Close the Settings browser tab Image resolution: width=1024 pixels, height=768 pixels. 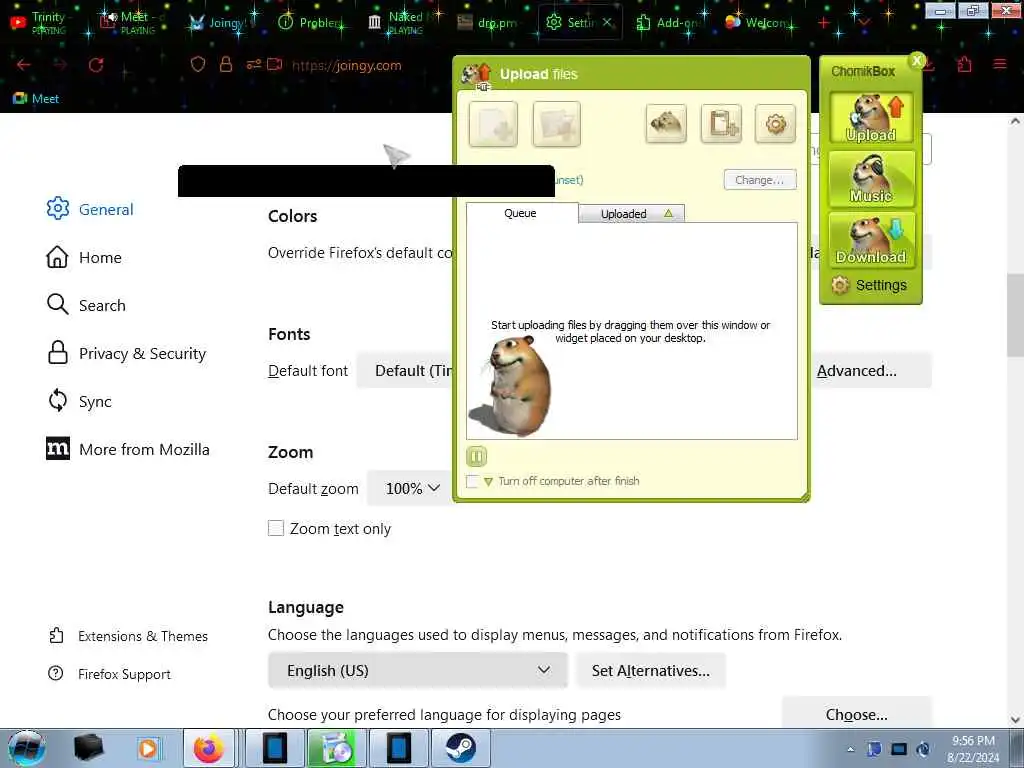[x=607, y=22]
